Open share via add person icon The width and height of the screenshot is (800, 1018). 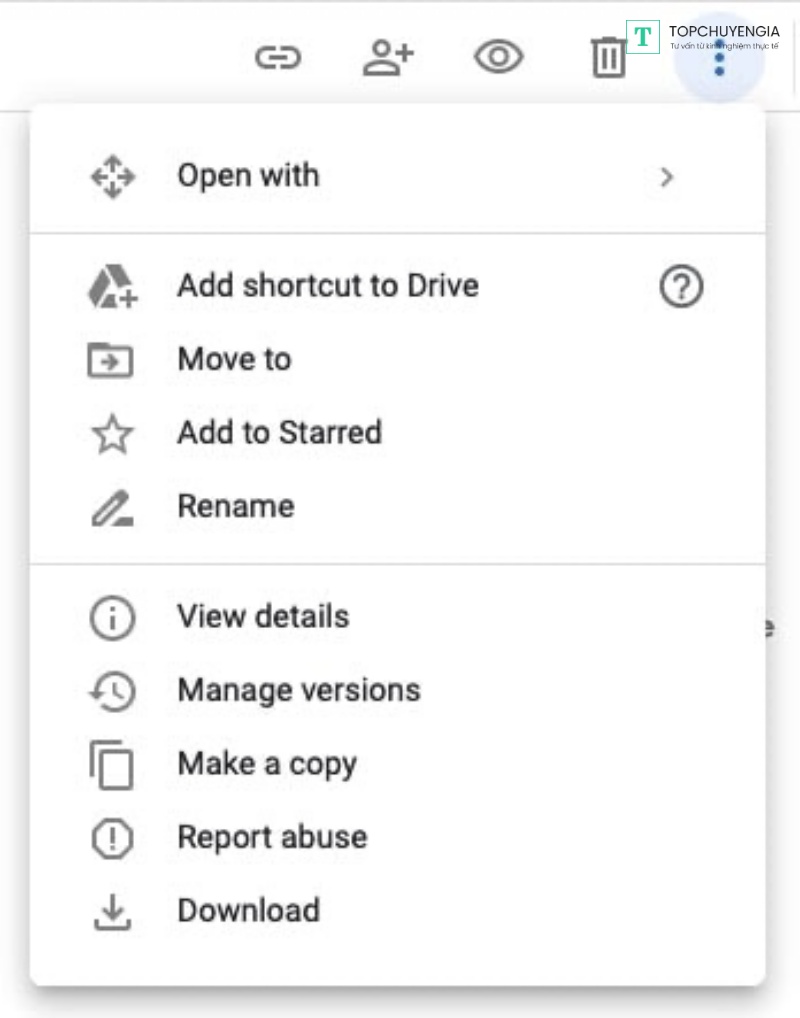pyautogui.click(x=387, y=58)
